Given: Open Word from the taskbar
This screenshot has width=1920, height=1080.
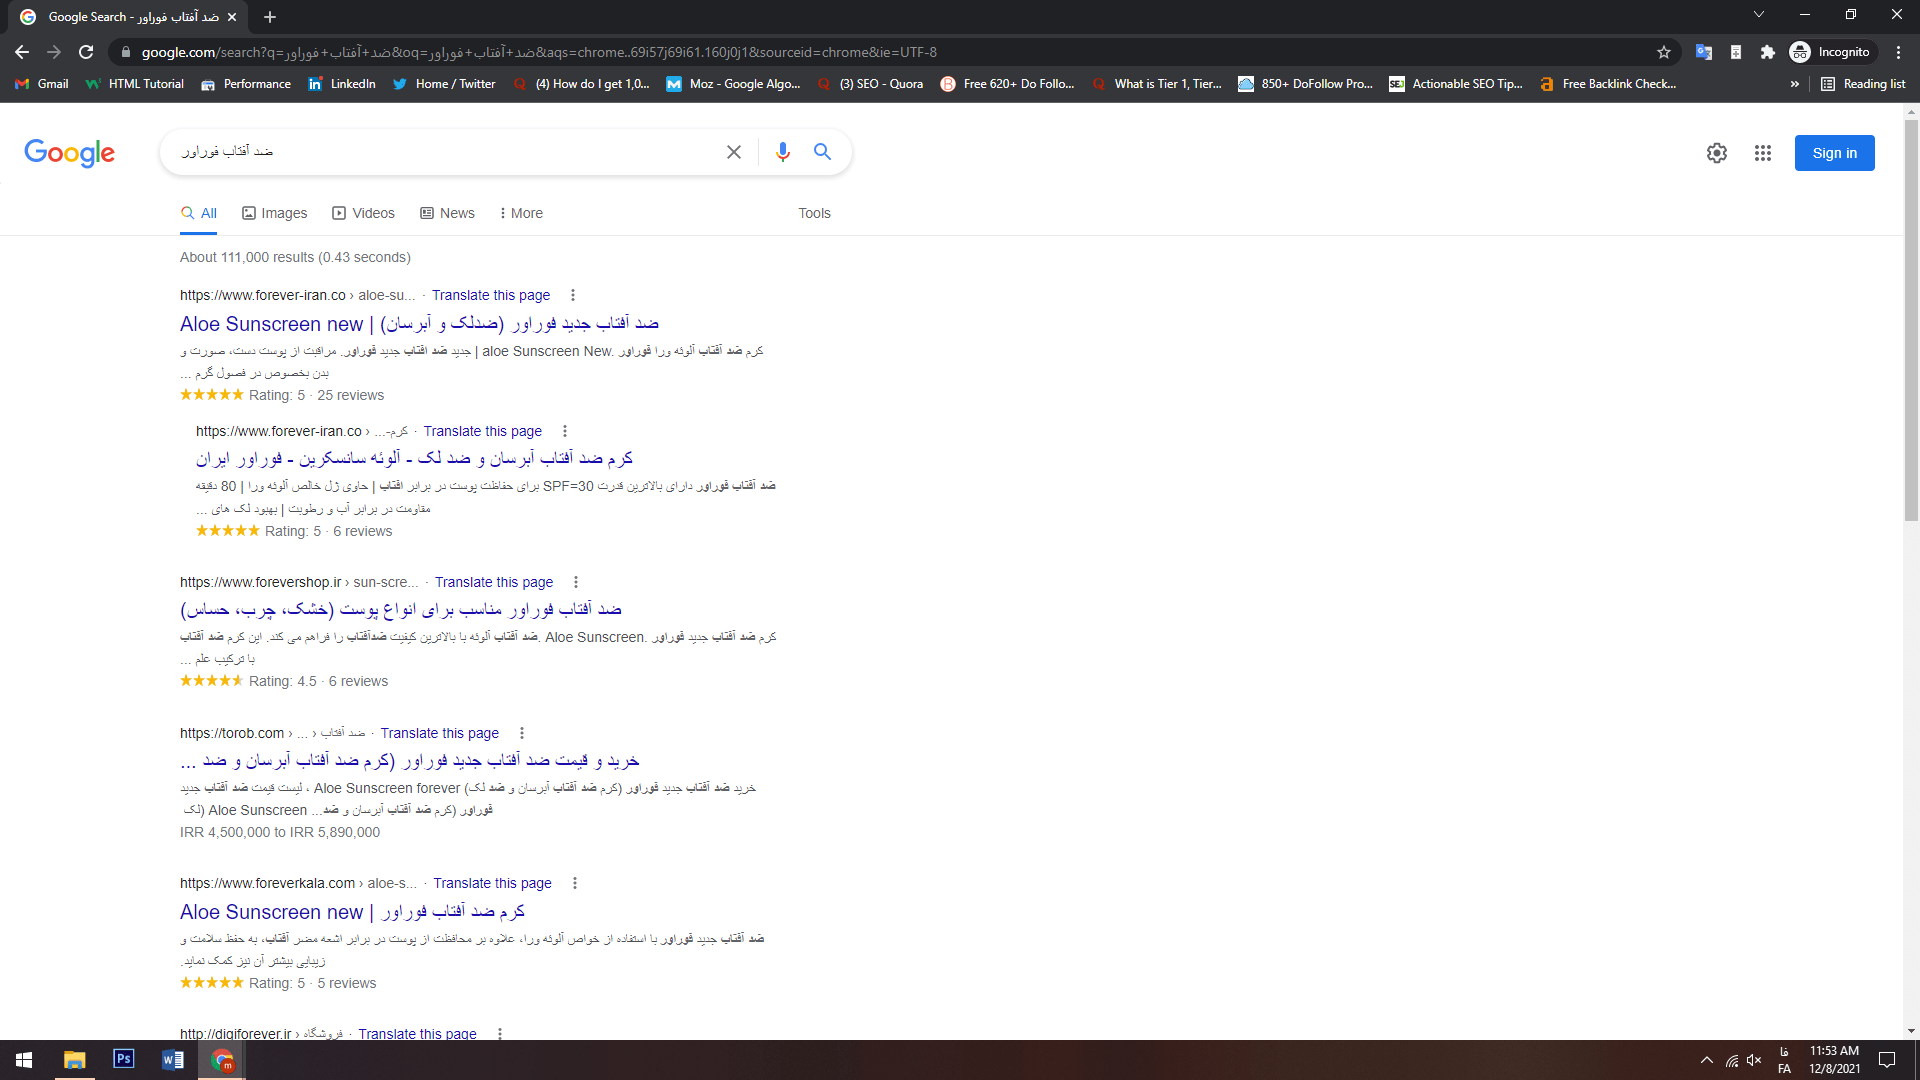Looking at the screenshot, I should (x=173, y=1060).
